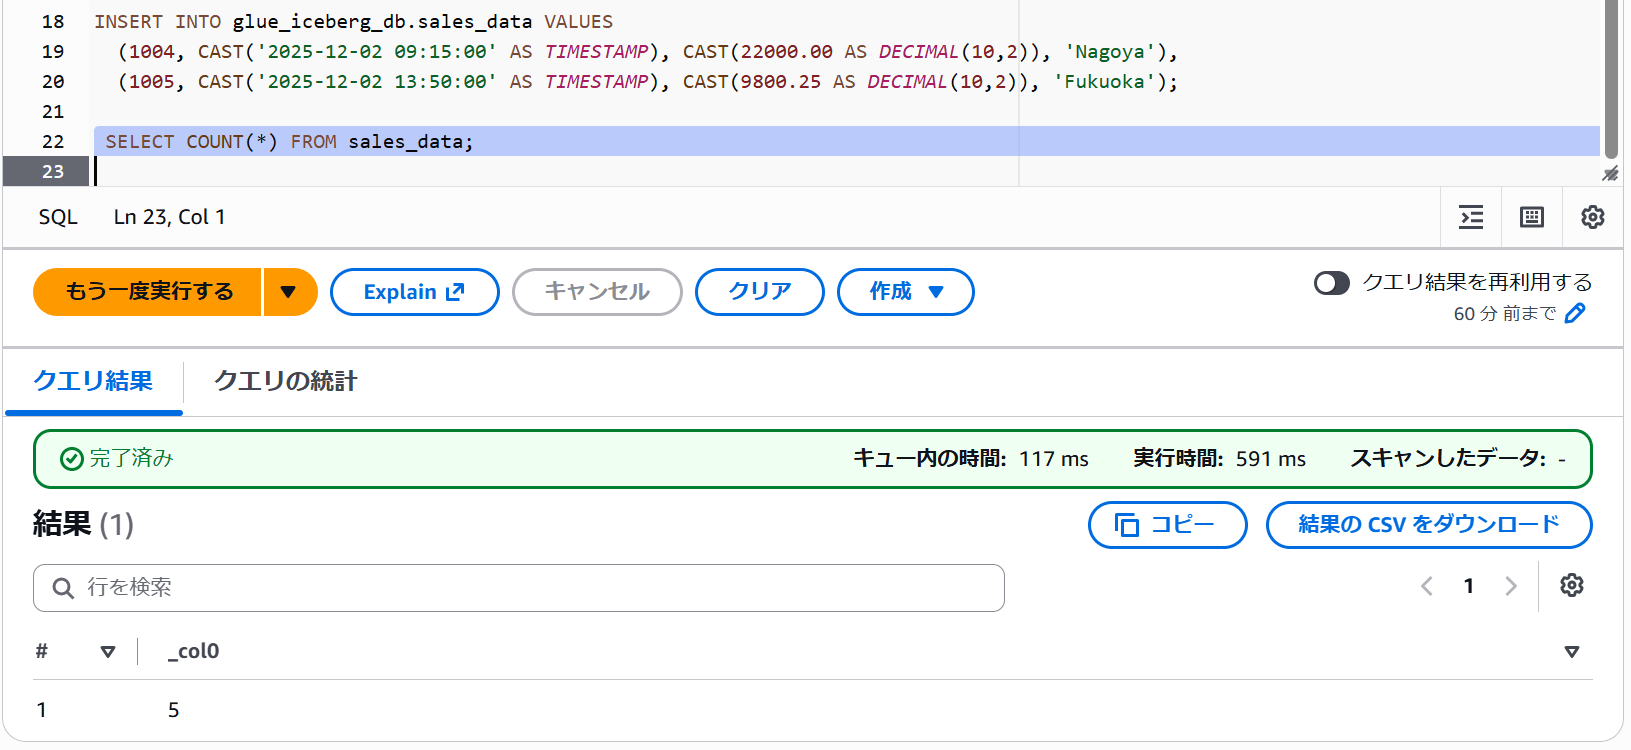Click the クリア button
The width and height of the screenshot is (1631, 750).
pos(760,292)
